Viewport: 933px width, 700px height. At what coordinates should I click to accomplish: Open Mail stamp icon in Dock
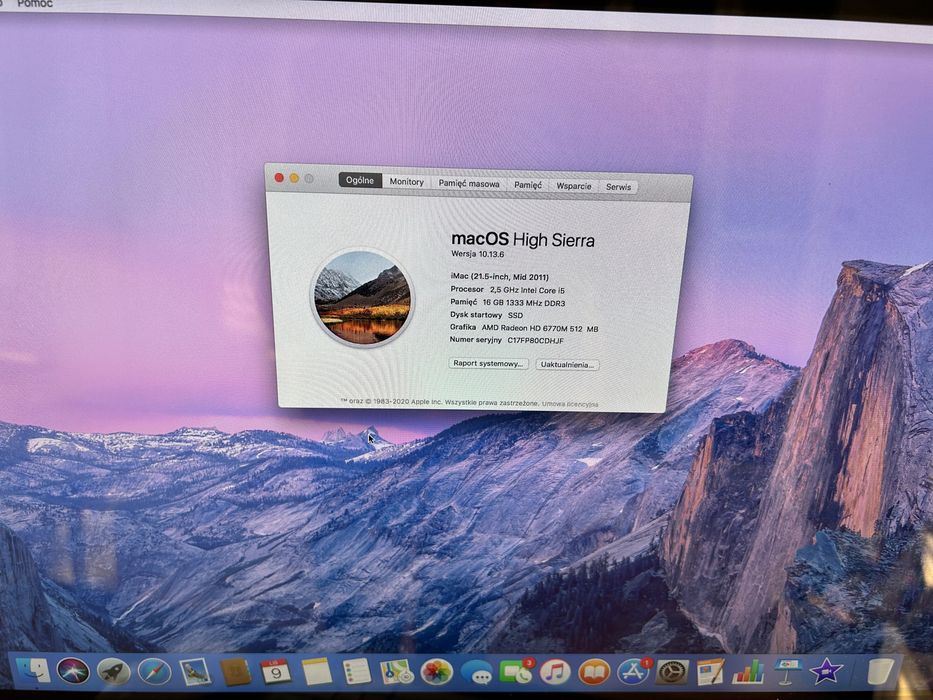pos(195,672)
